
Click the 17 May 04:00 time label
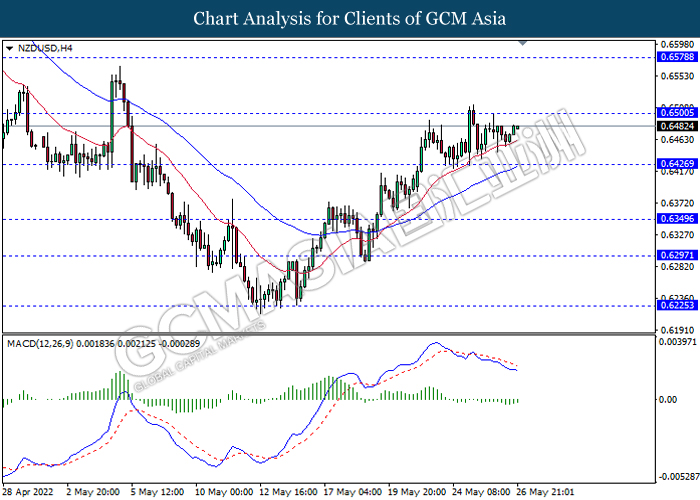click(x=353, y=492)
